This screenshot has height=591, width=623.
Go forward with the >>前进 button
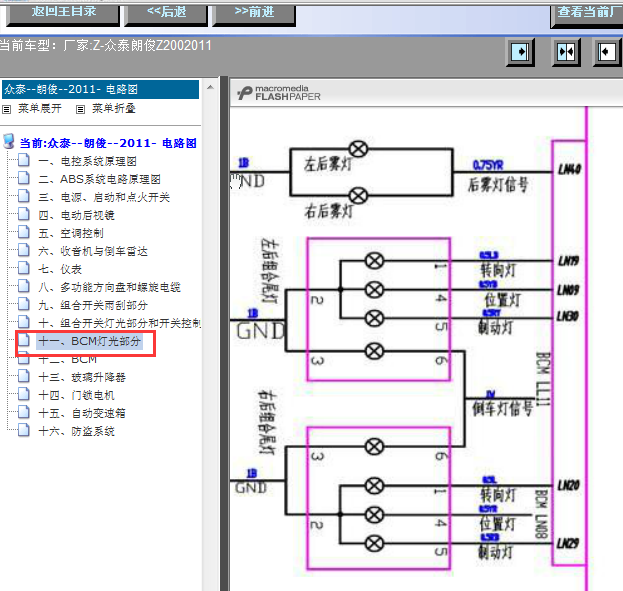(254, 14)
